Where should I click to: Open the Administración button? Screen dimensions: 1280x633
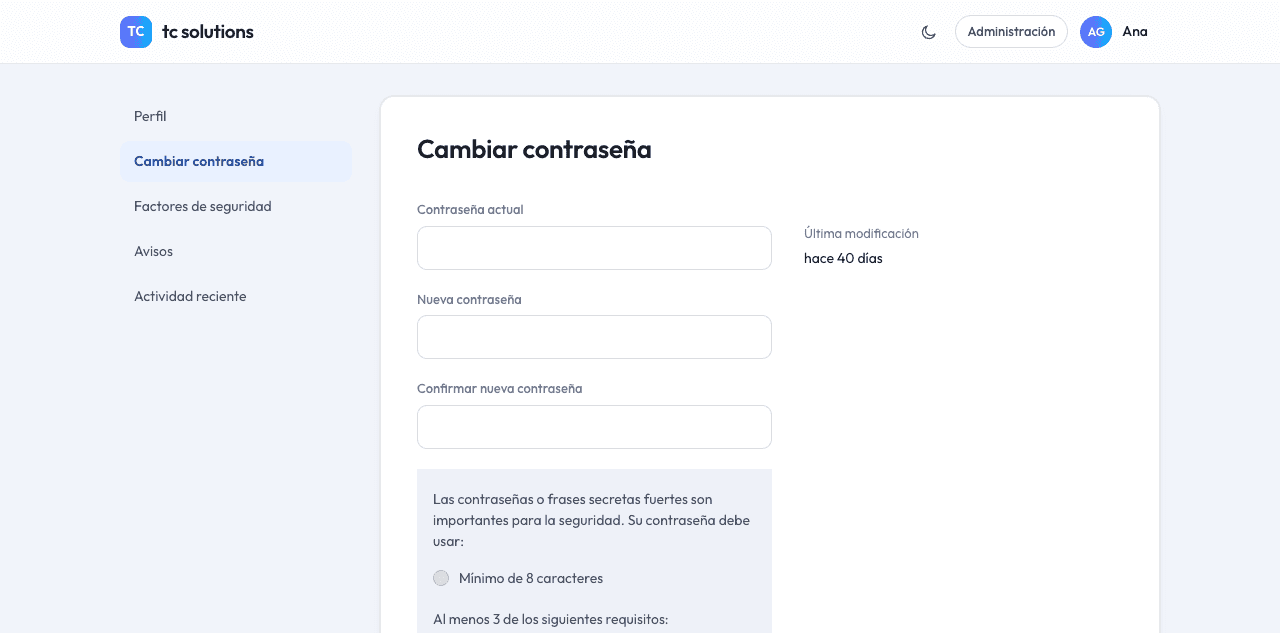pos(1011,32)
